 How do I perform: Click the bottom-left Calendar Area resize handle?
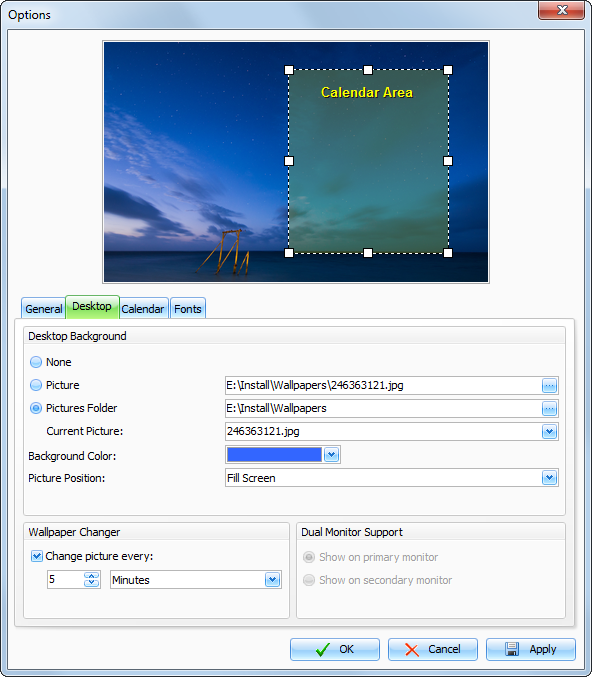[x=289, y=253]
